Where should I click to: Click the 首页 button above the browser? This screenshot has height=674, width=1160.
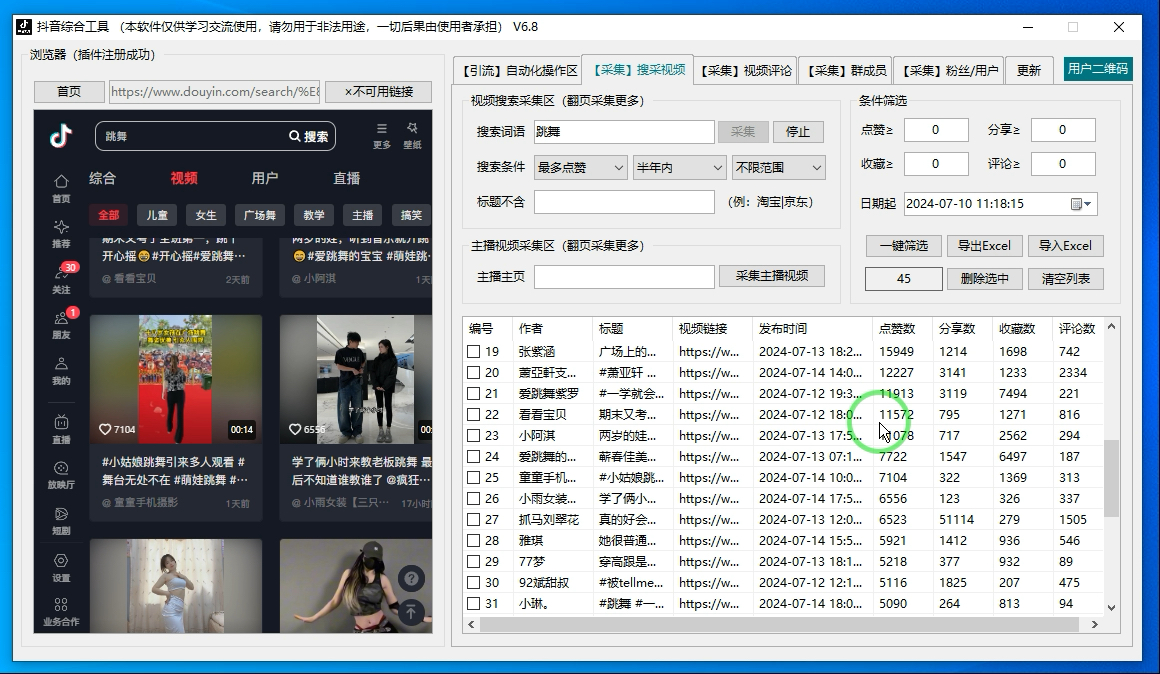click(x=69, y=92)
